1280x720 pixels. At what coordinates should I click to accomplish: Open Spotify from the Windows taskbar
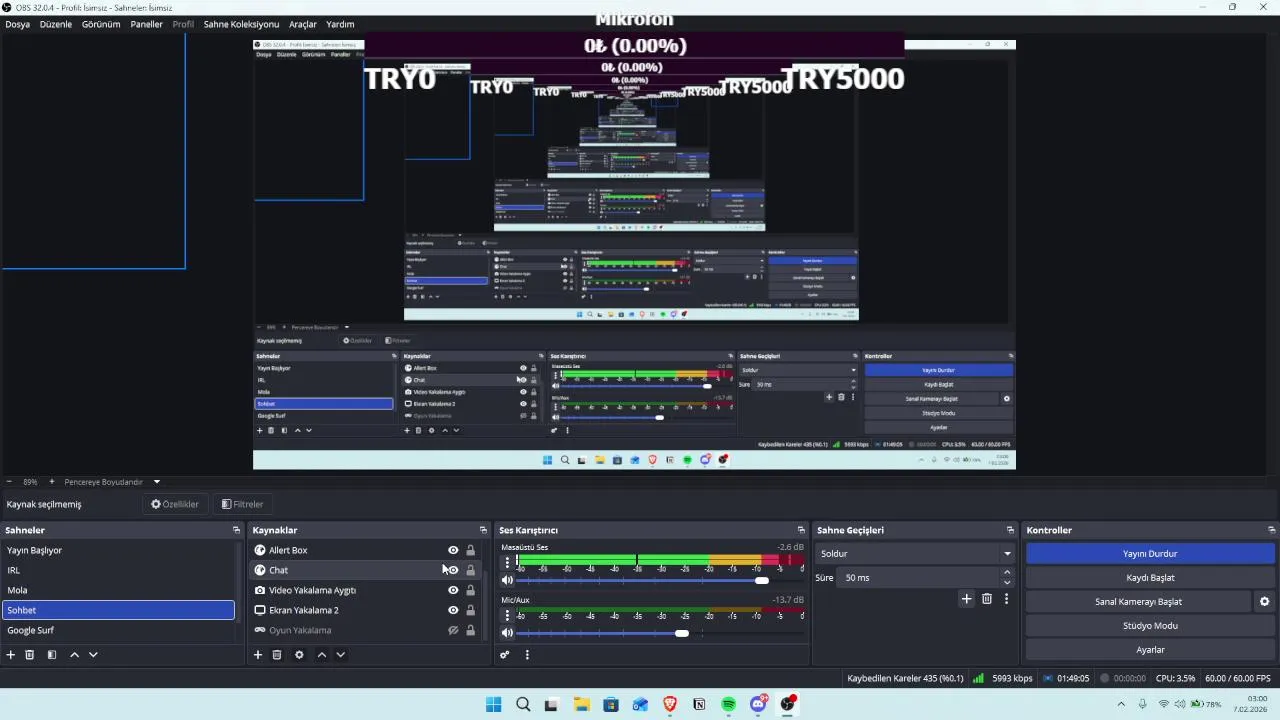click(x=729, y=704)
